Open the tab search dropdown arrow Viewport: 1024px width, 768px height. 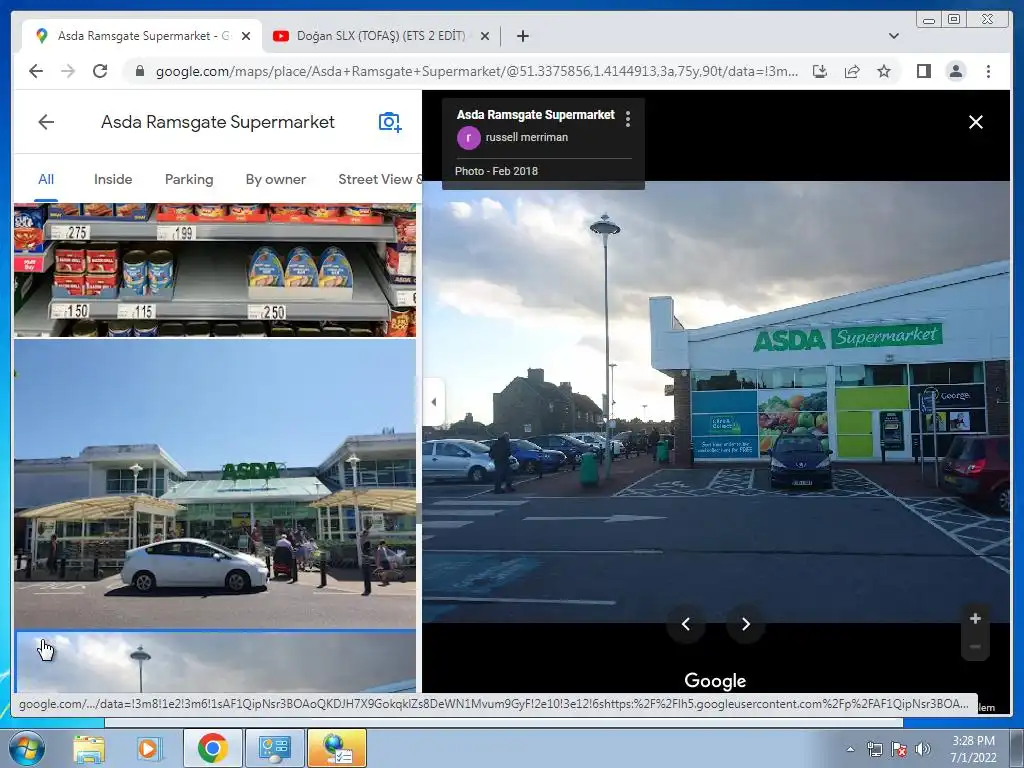[x=894, y=36]
